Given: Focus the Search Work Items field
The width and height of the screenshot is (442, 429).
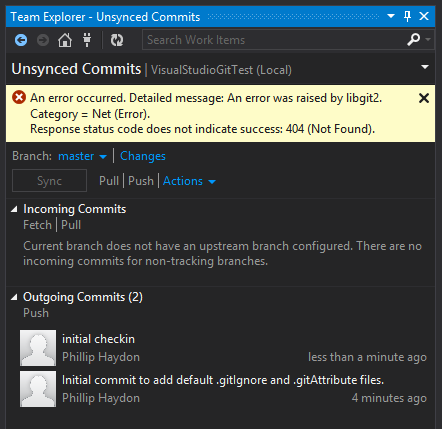Looking at the screenshot, I should pos(273,40).
